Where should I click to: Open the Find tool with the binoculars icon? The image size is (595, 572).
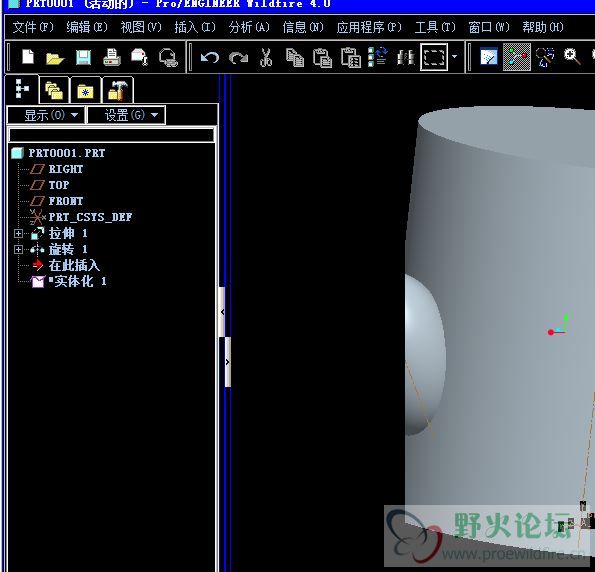pyautogui.click(x=406, y=58)
